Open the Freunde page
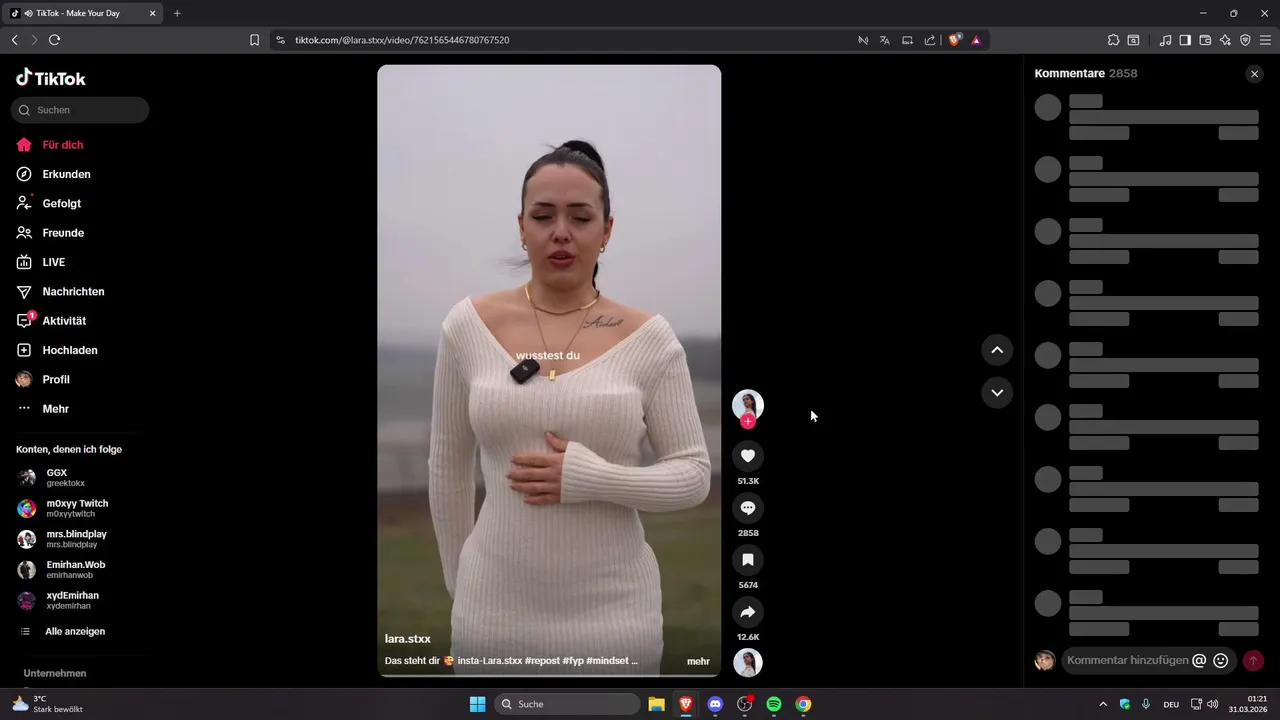This screenshot has height=720, width=1280. (50, 233)
